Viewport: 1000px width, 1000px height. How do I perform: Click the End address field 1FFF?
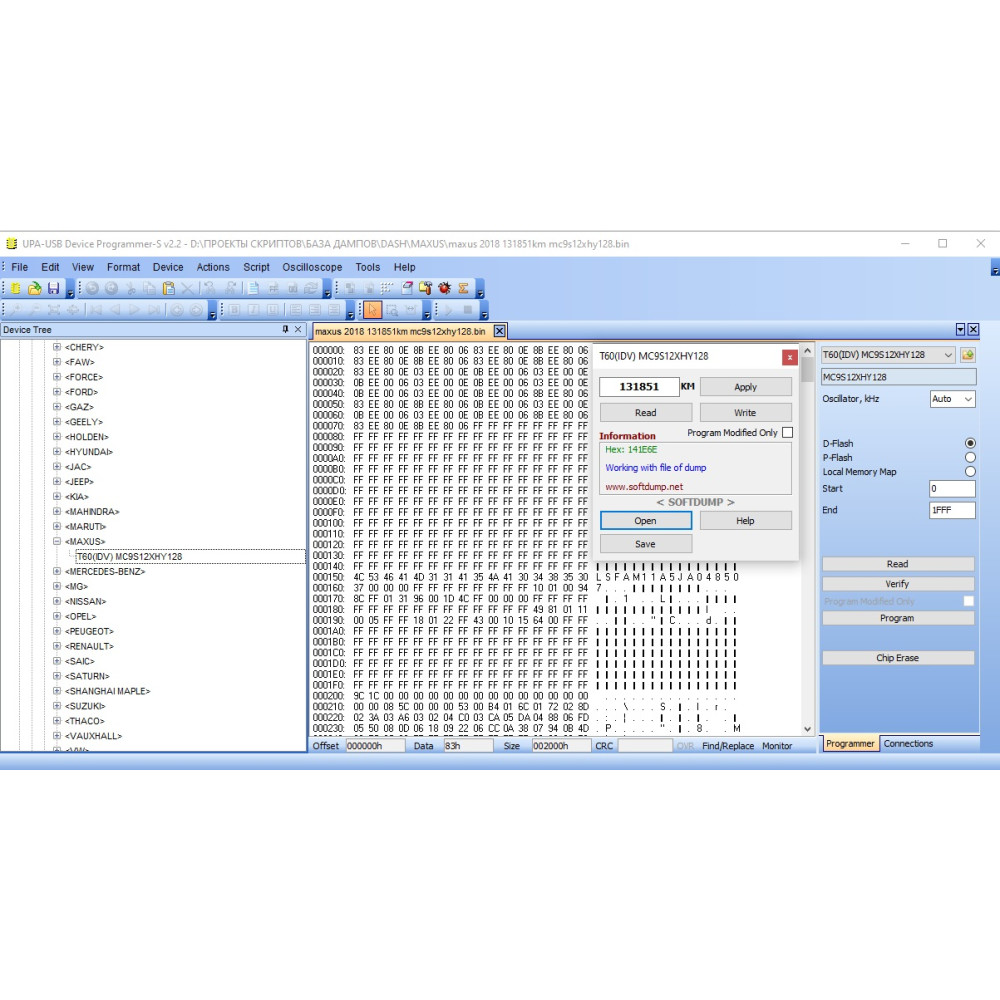(x=952, y=510)
